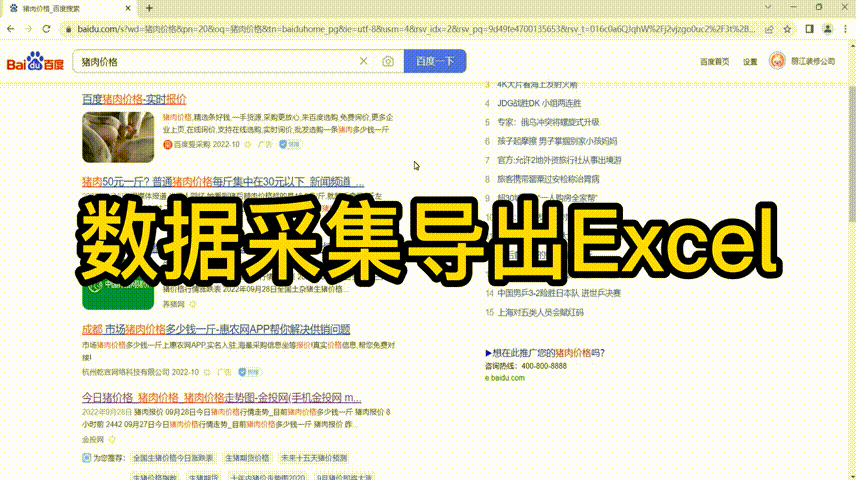Click the 保障 badge in first result
Viewport: 856px width, 480px height.
click(290, 144)
